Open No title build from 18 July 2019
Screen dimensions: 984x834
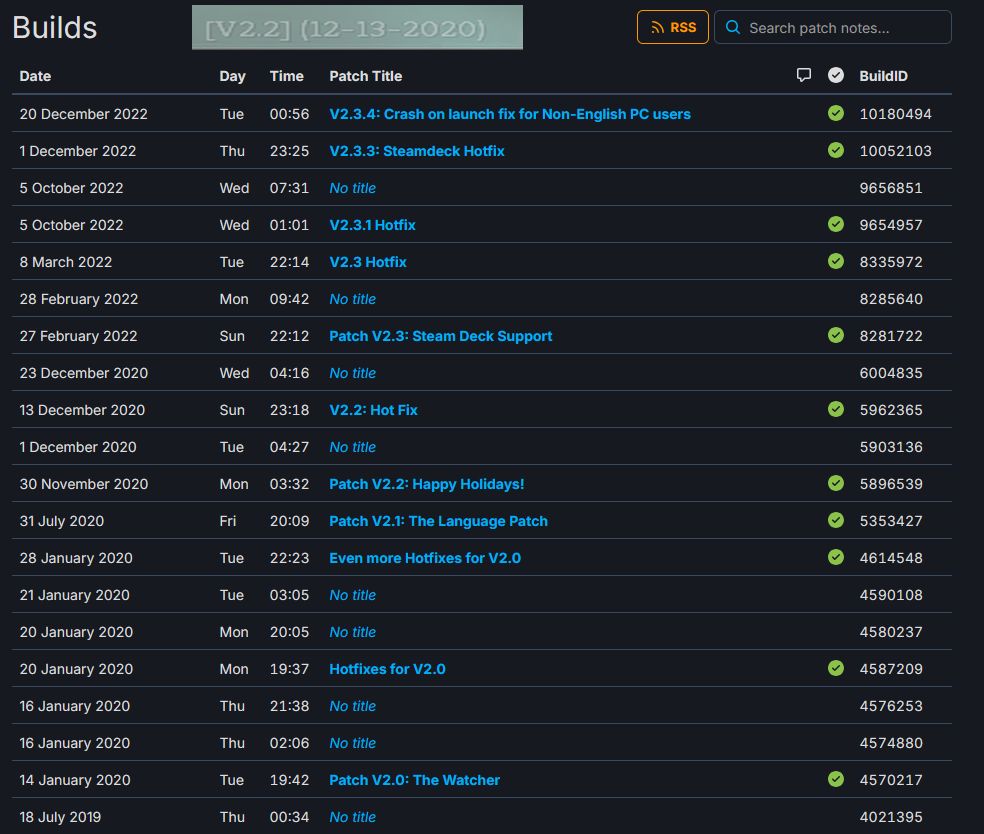353,818
